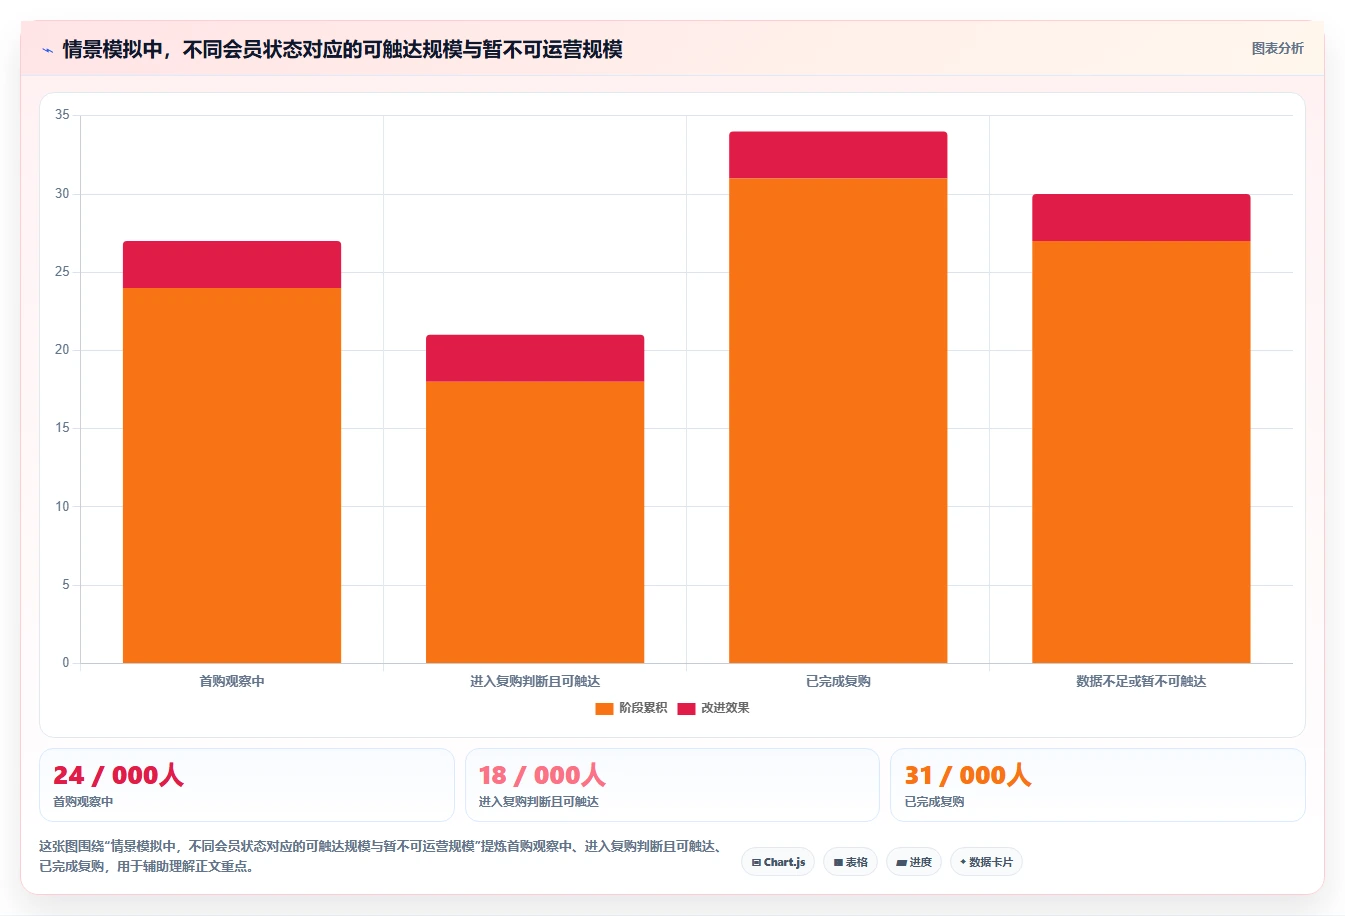
Task: Select the red segment atop 已完成复购 bar
Action: point(838,155)
